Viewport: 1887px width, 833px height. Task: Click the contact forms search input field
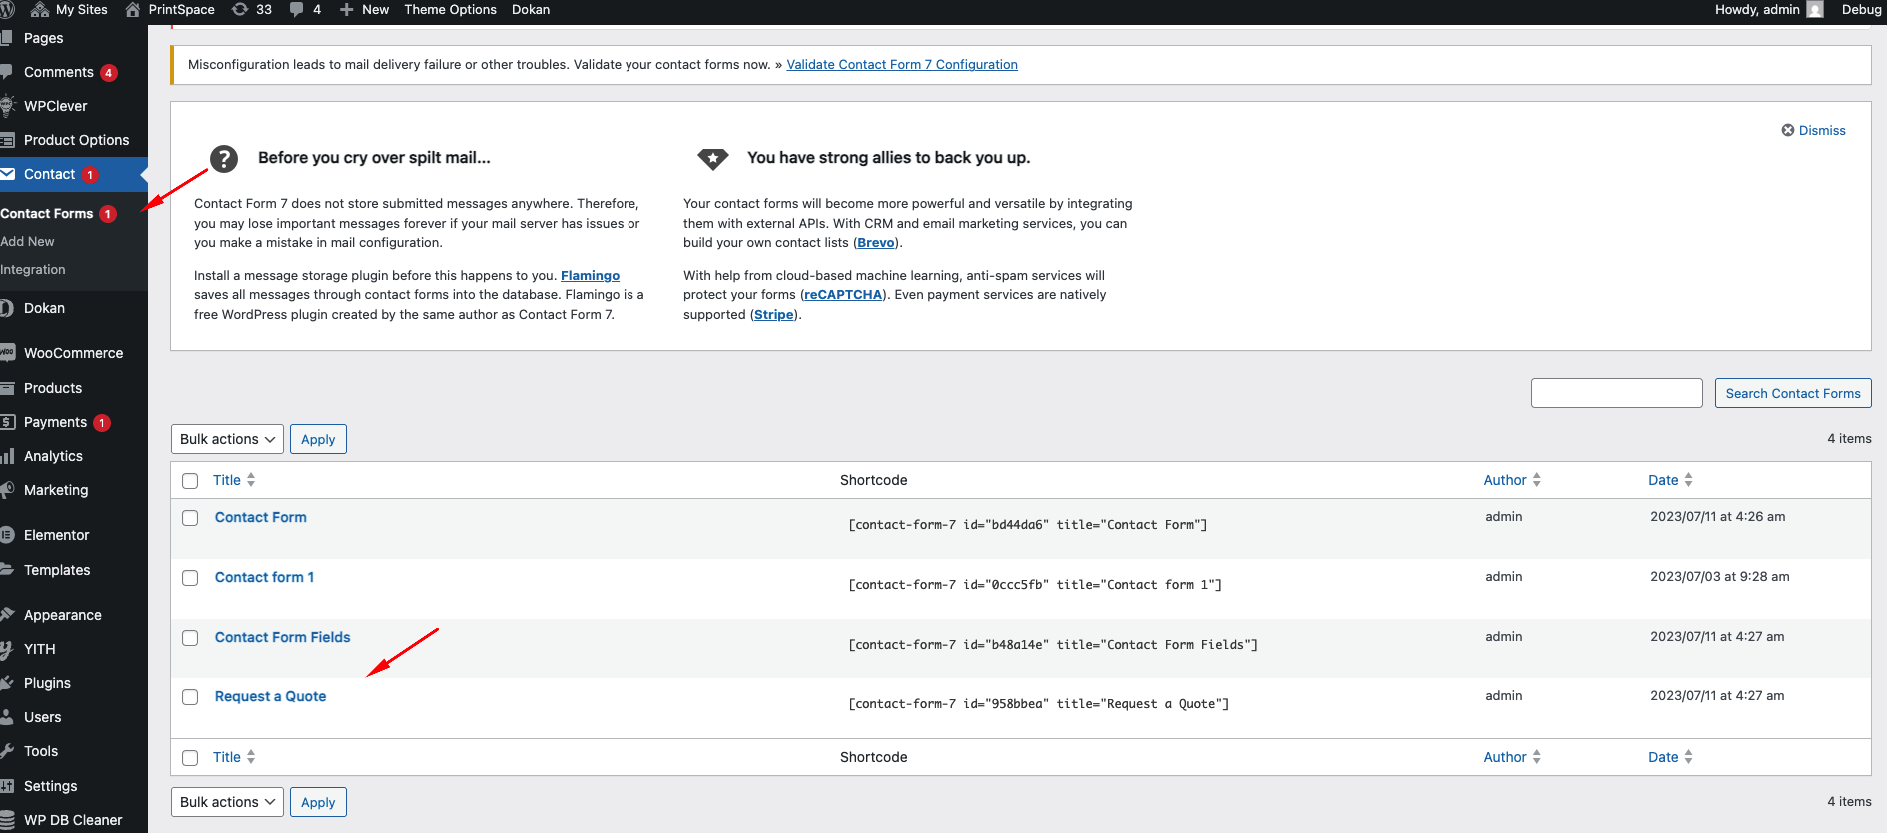coord(1616,393)
